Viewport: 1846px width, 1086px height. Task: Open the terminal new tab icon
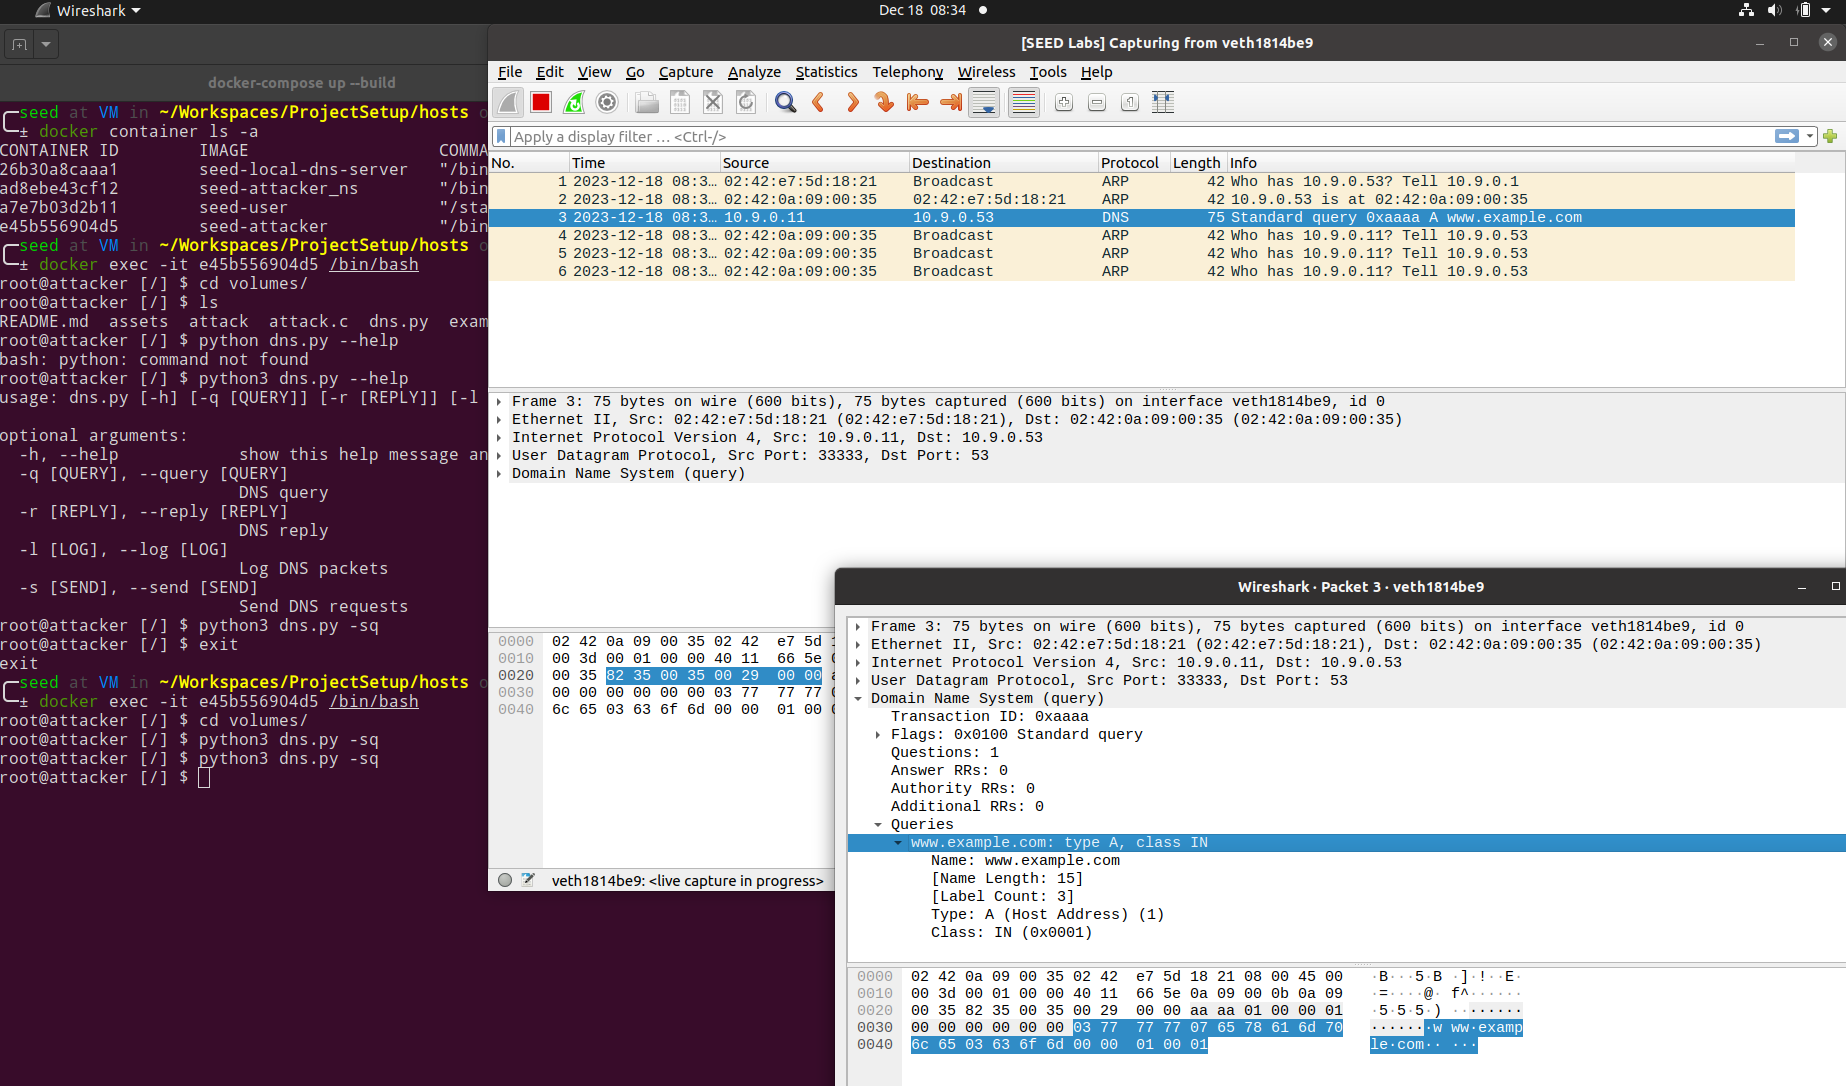pos(19,44)
